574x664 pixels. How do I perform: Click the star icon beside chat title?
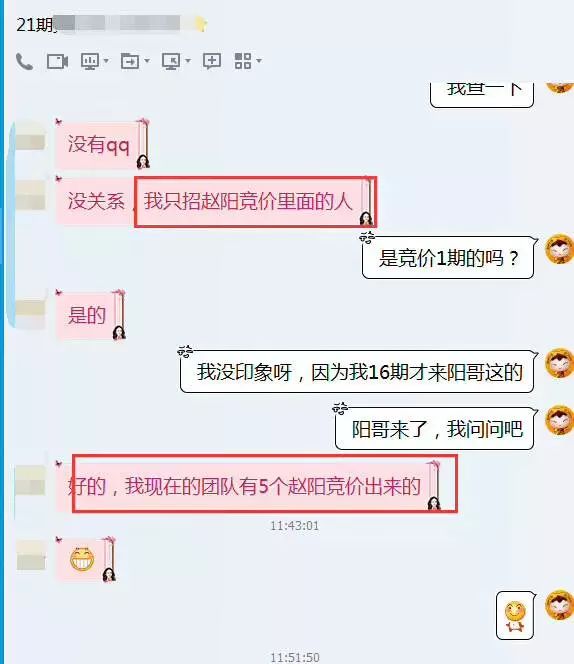tap(201, 24)
